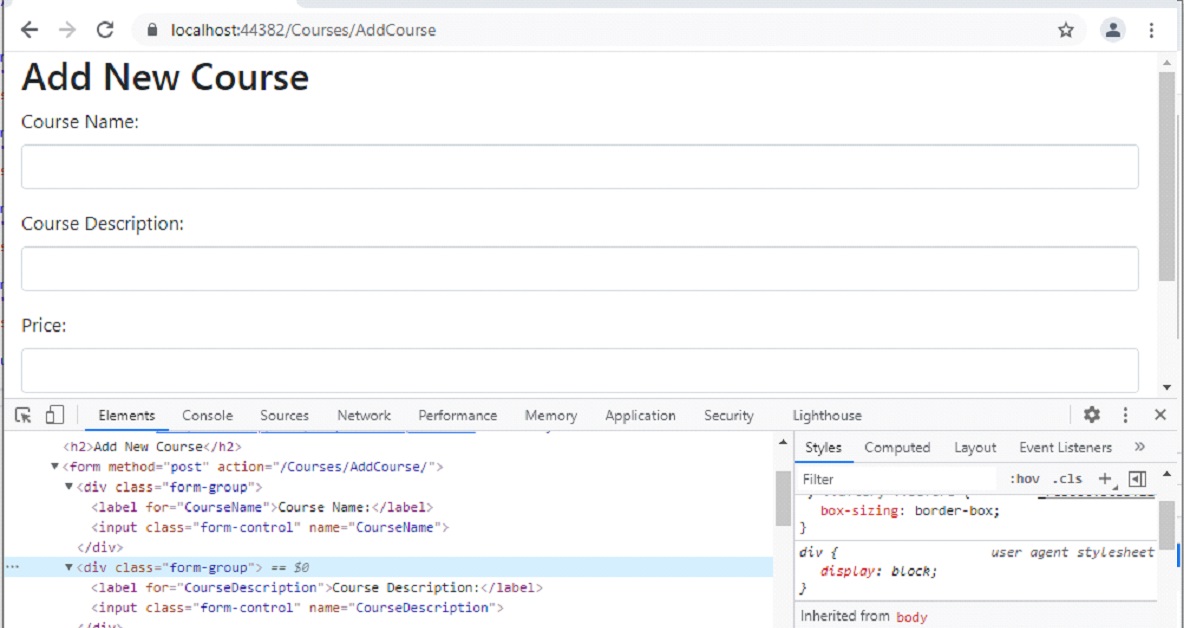
Task: Select the Styles sub-tab
Action: (823, 447)
